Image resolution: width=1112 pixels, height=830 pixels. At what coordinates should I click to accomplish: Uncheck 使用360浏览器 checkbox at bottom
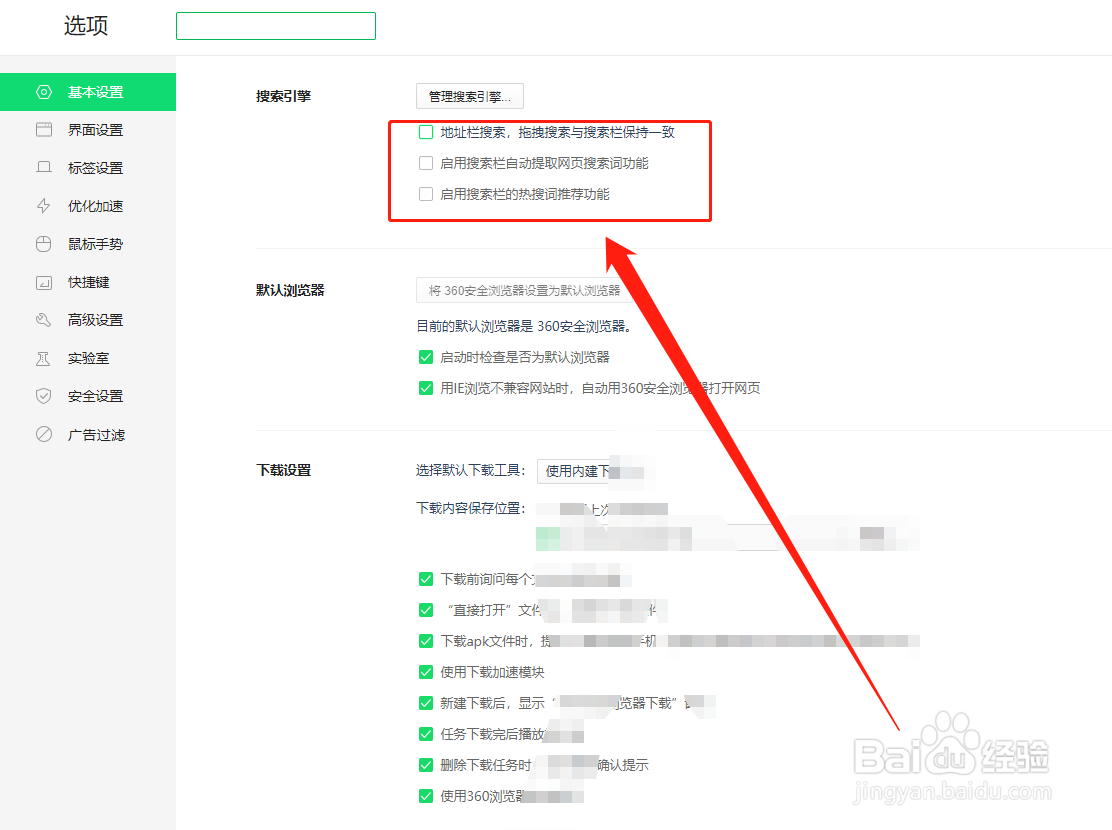click(x=426, y=796)
